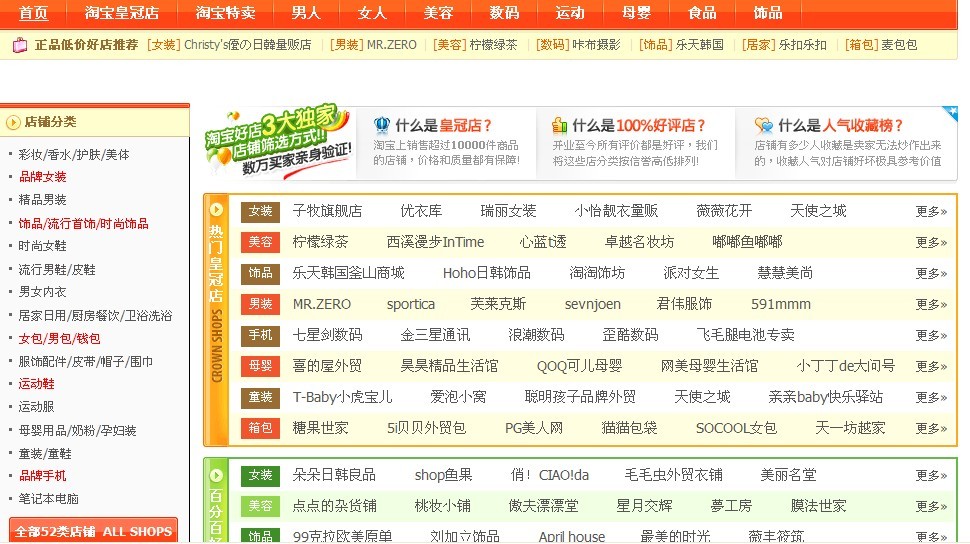The width and height of the screenshot is (970, 544).
Task: Click the red 箱包 category tag
Action: (x=260, y=428)
